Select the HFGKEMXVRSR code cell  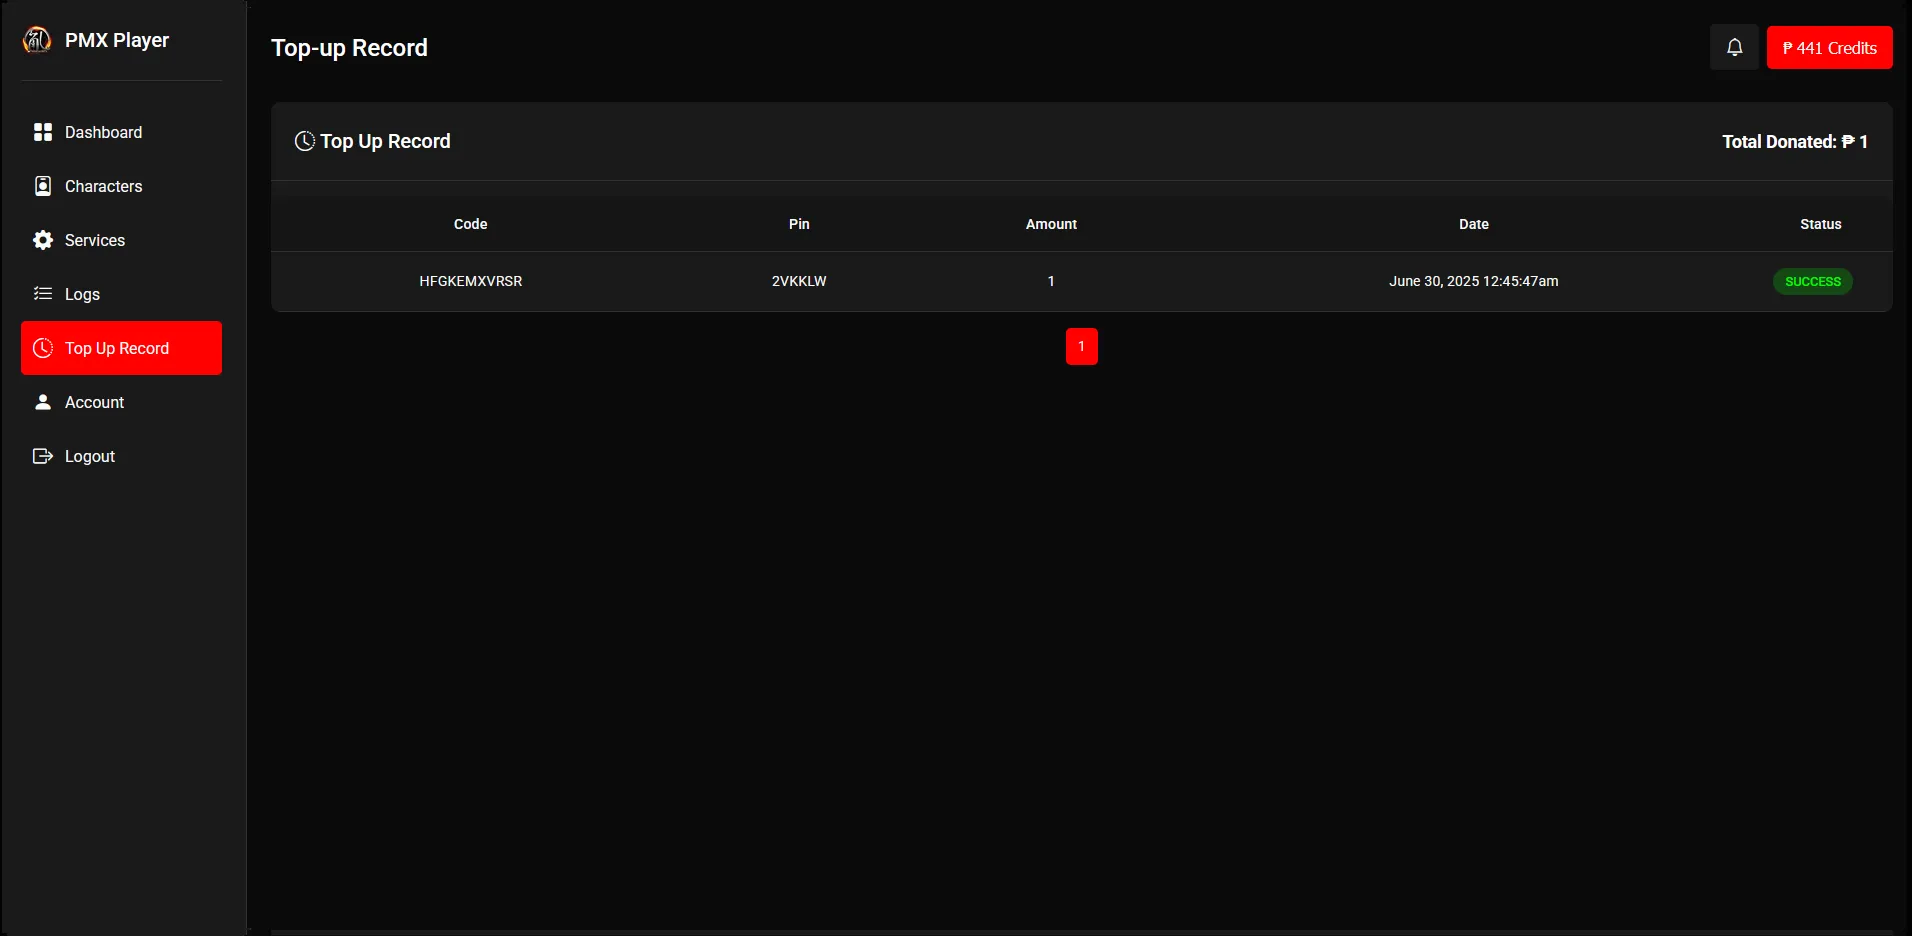click(x=470, y=281)
